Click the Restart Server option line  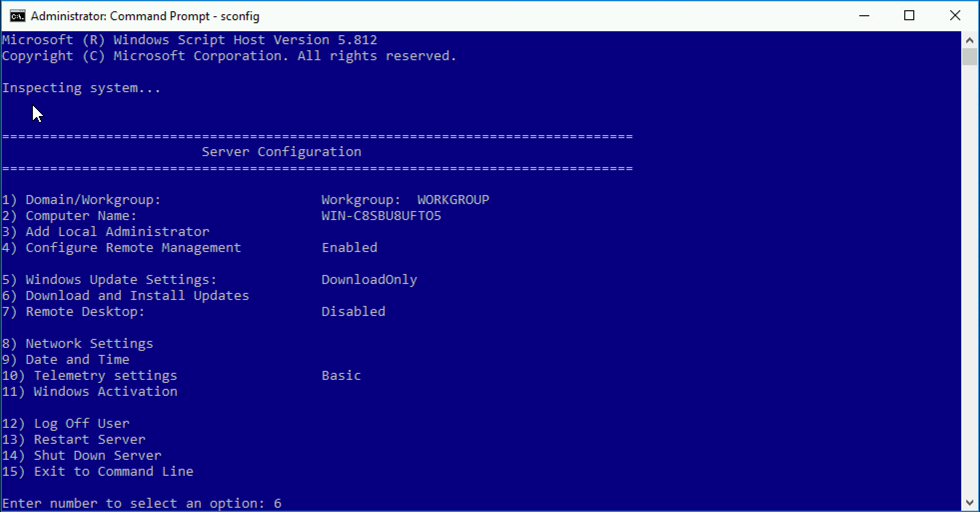[x=74, y=439]
